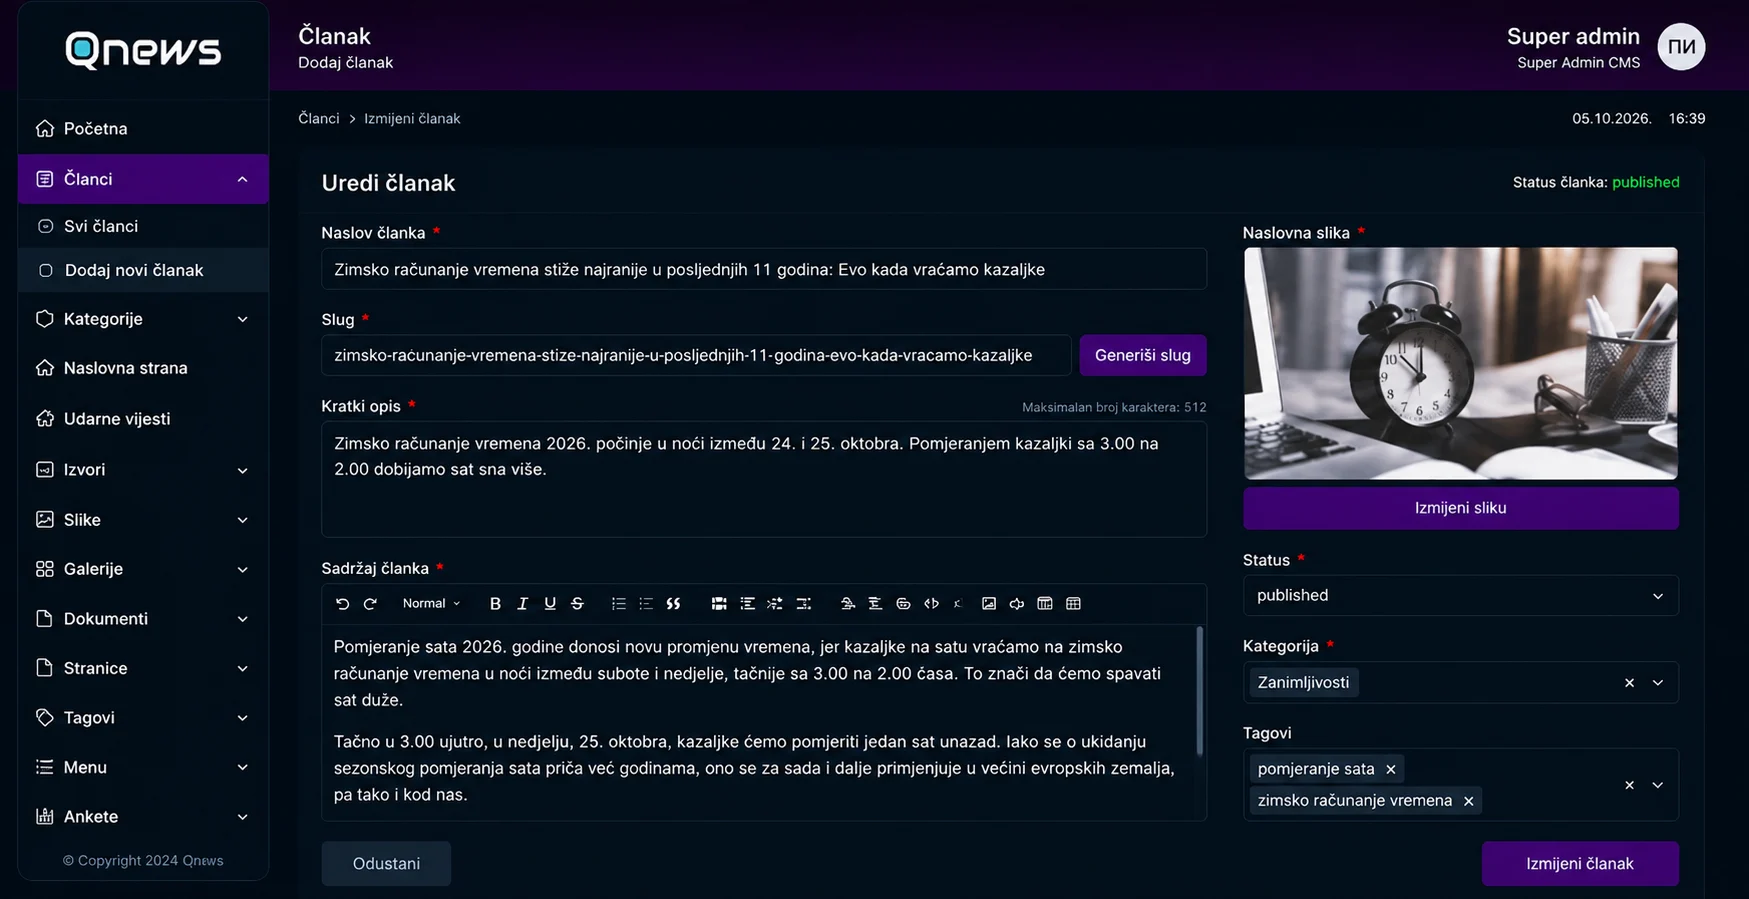Insert a hyperlink from the editor toolbar

click(903, 604)
